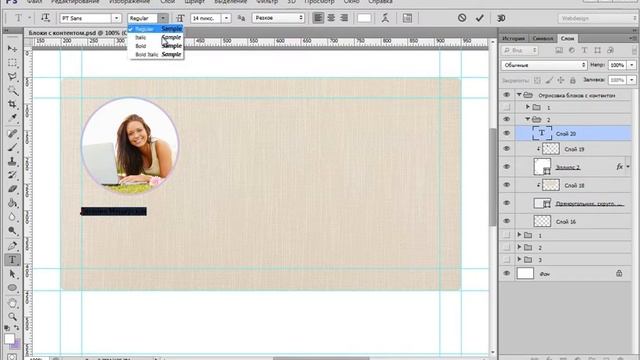
Task: Hide the expanded group 2
Action: tap(507, 119)
